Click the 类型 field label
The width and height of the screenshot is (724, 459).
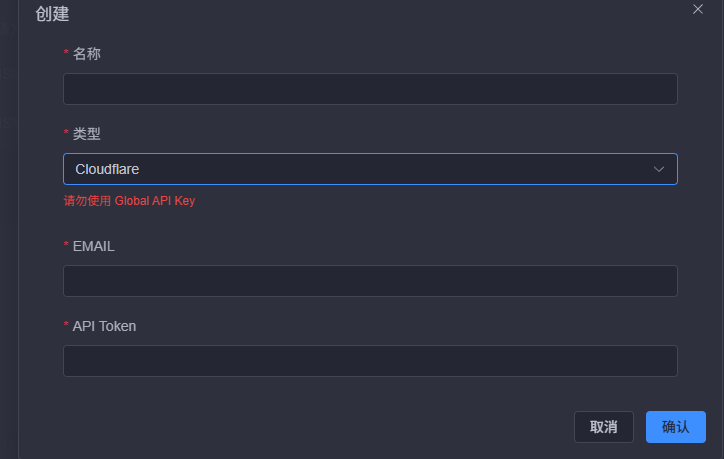(x=87, y=134)
